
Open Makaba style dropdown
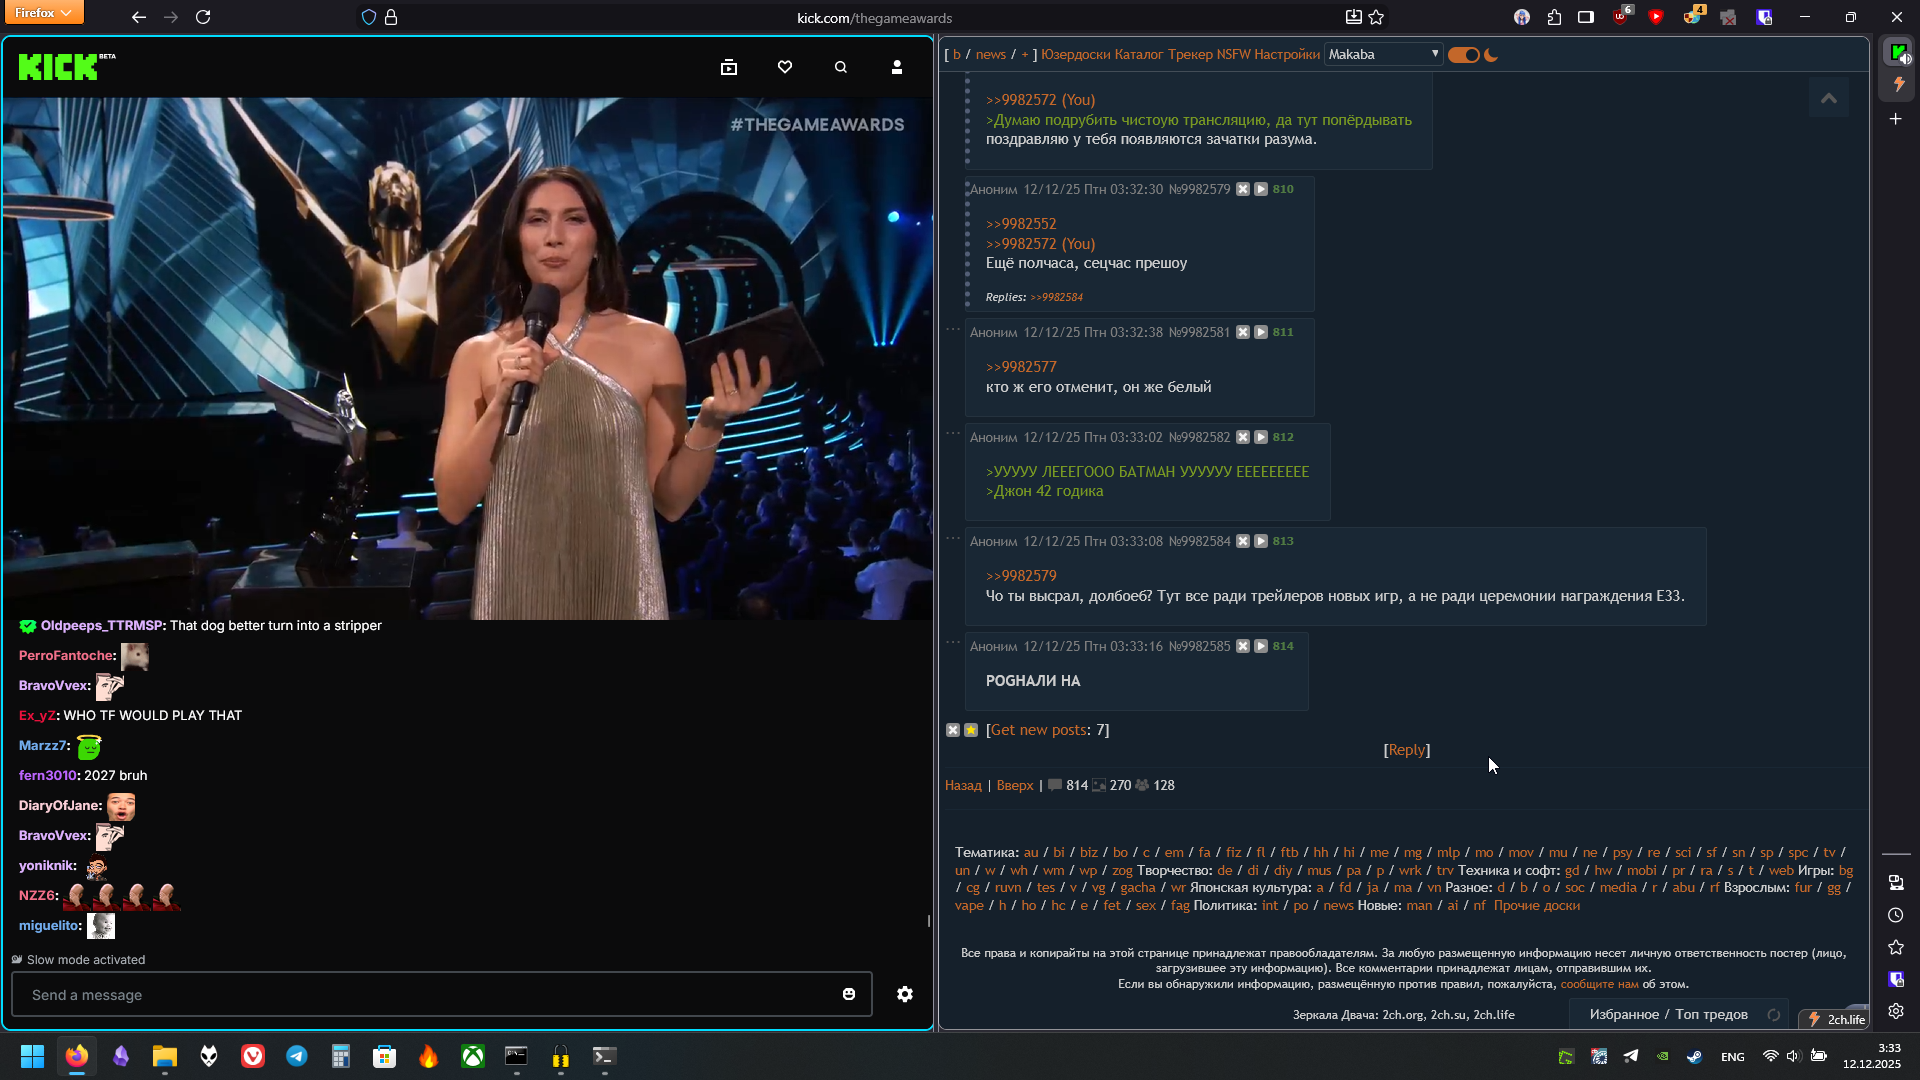(x=1383, y=55)
